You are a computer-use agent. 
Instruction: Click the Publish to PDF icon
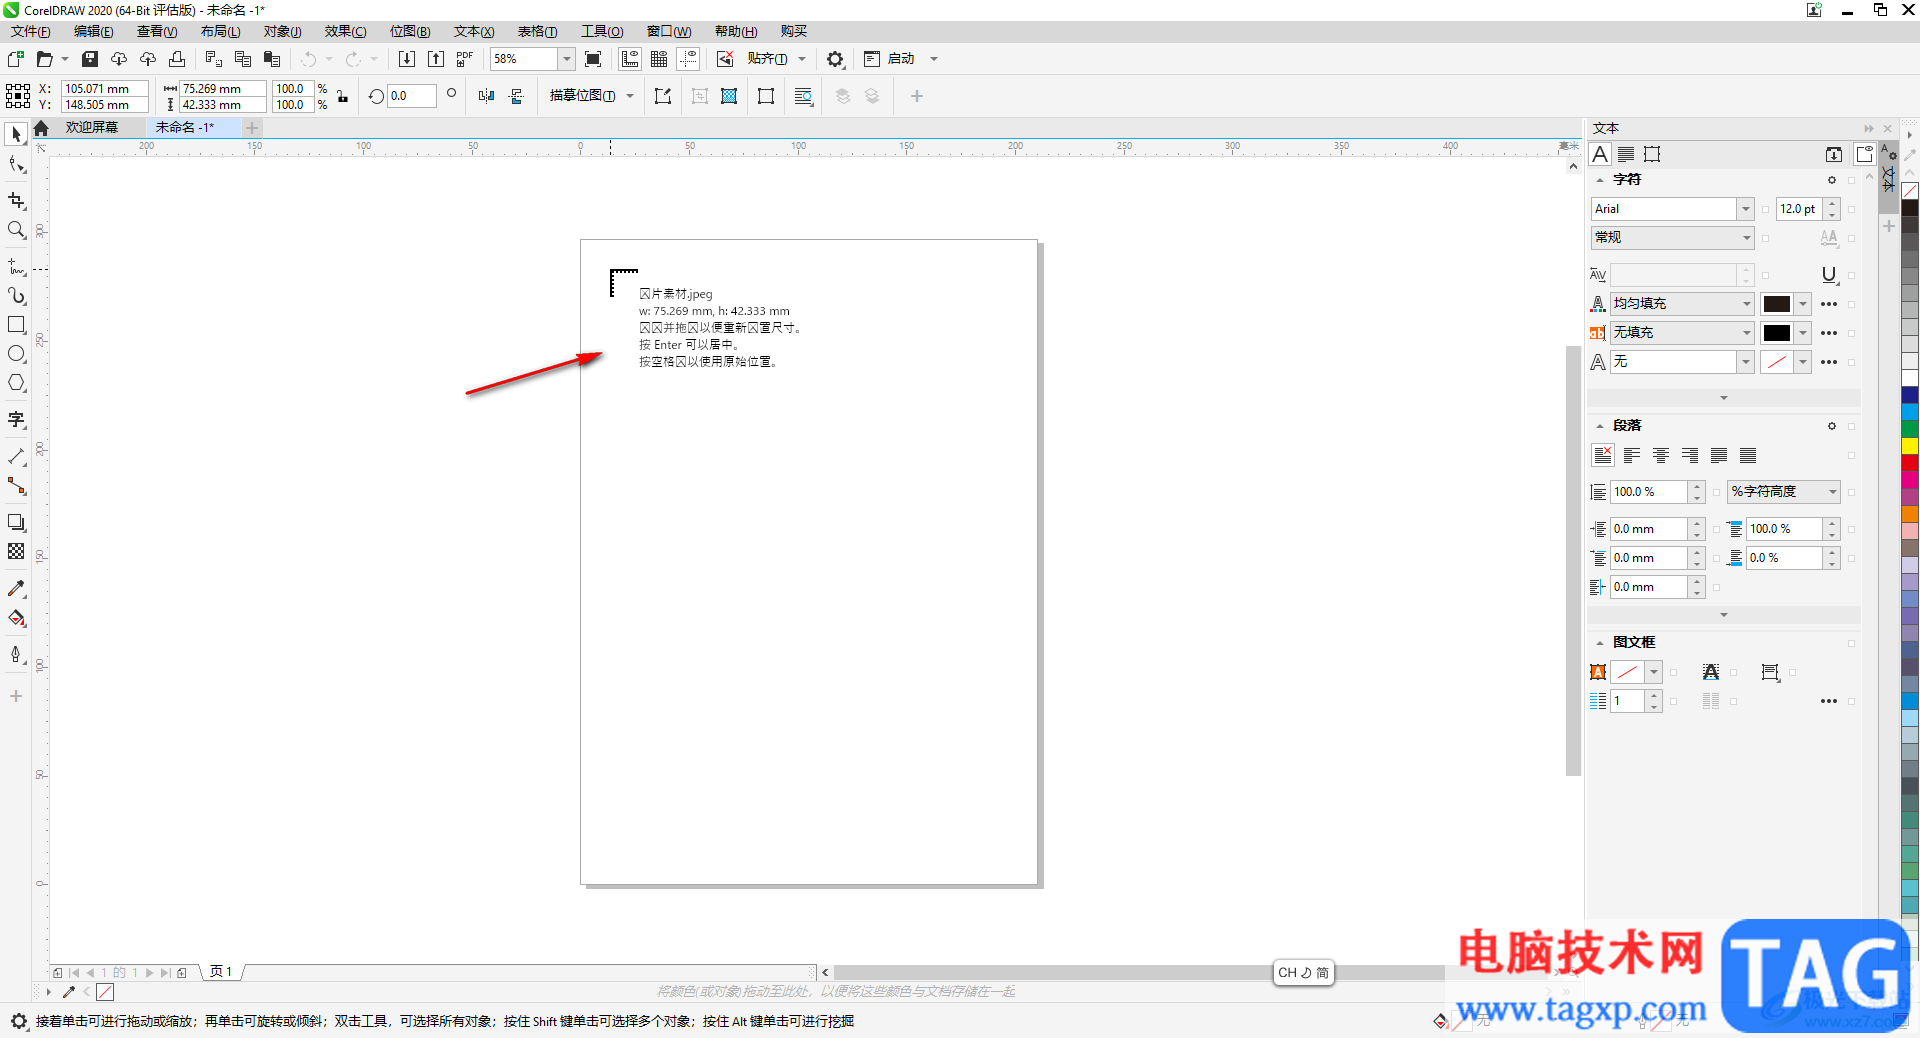465,59
